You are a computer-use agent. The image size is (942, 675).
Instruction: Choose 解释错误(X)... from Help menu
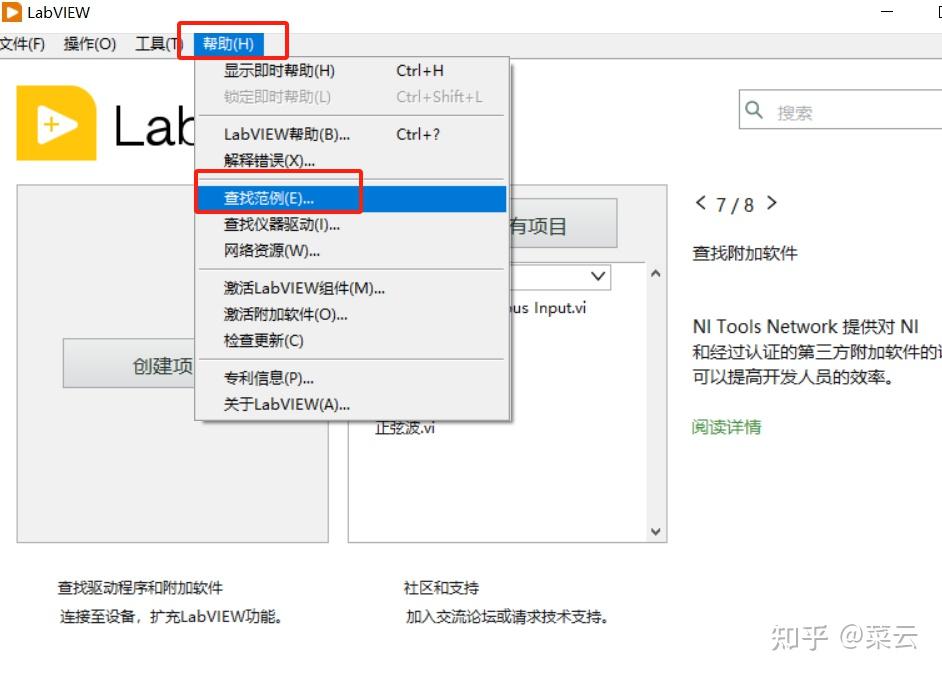click(x=352, y=160)
